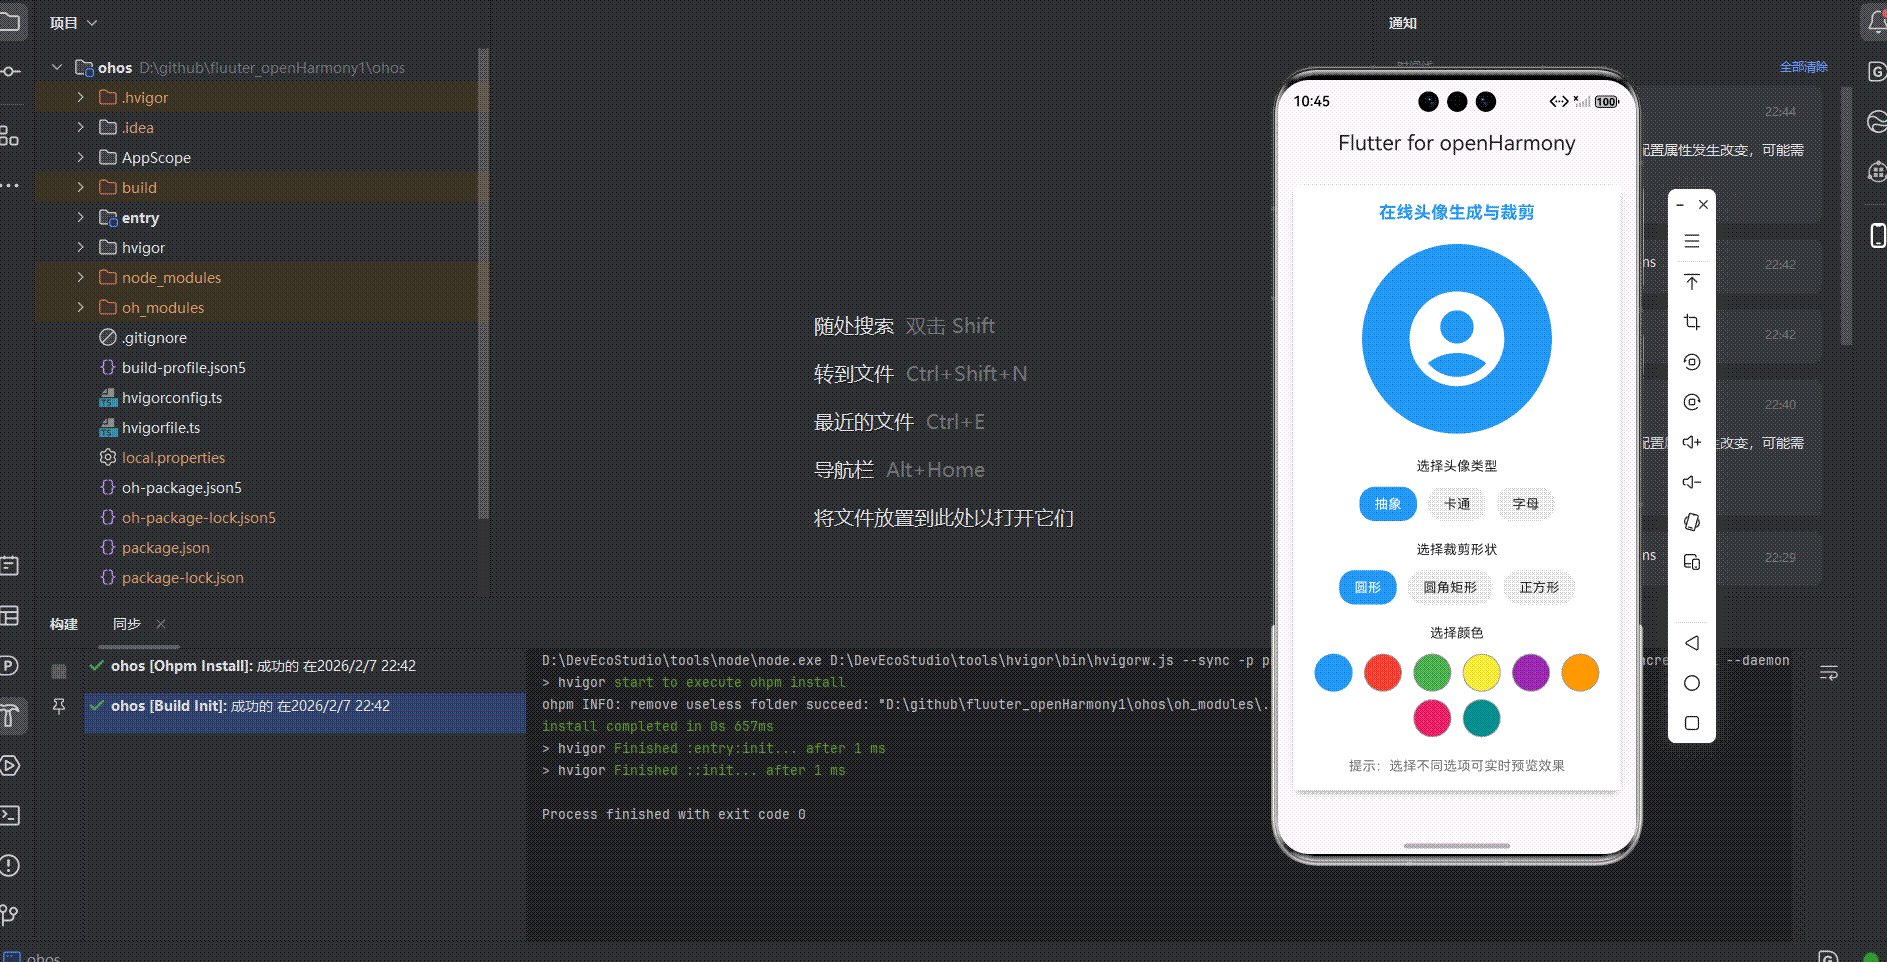1887x962 pixels.
Task: Click 全部清除 to clear all notifications
Action: 1803,67
